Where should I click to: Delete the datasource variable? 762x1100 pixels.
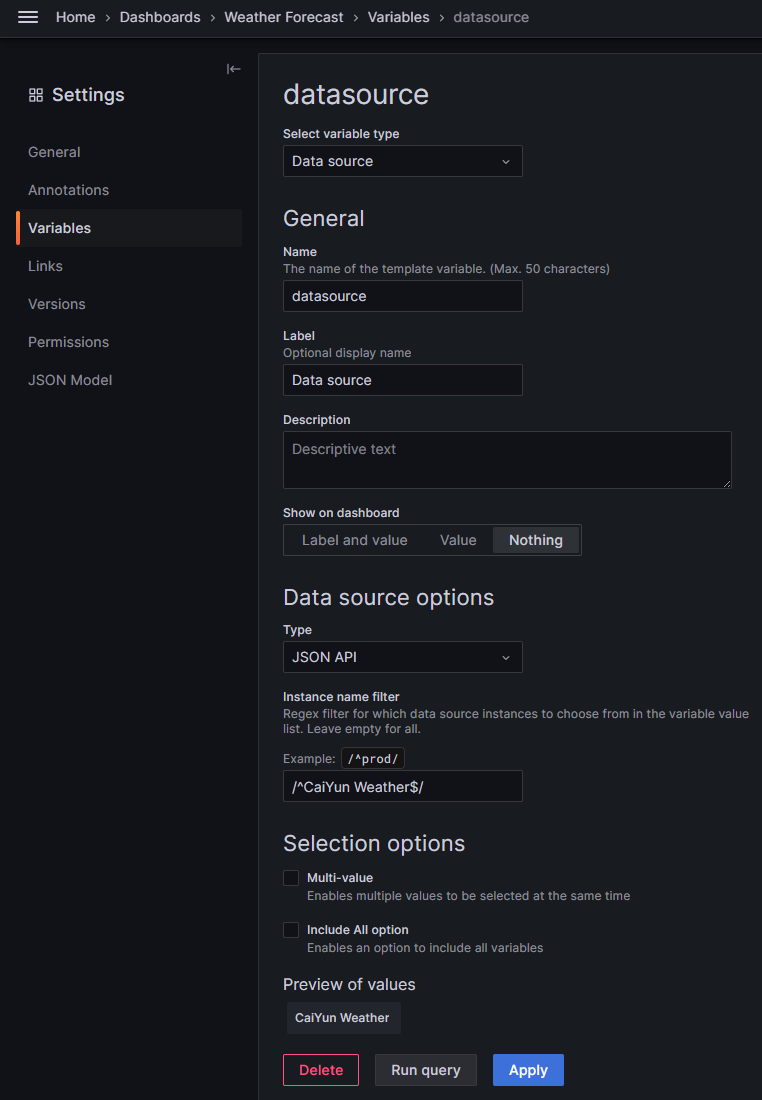[321, 1070]
